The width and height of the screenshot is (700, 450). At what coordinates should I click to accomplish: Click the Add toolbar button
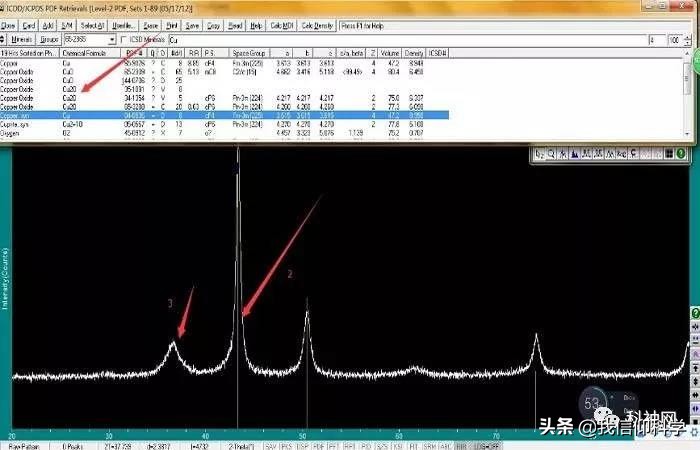point(48,26)
